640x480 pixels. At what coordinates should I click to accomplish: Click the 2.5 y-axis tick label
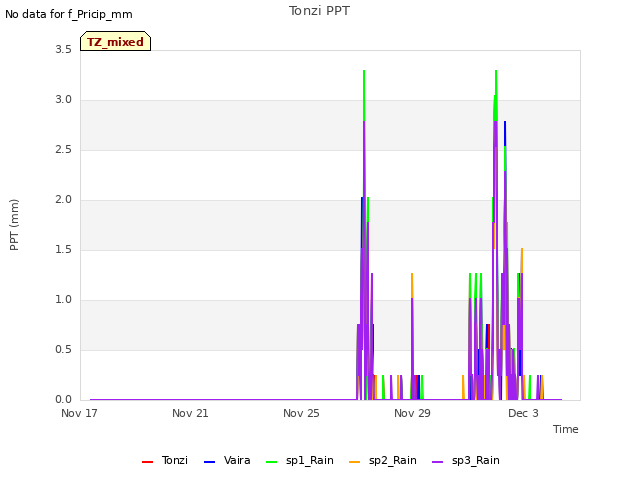[x=64, y=149]
